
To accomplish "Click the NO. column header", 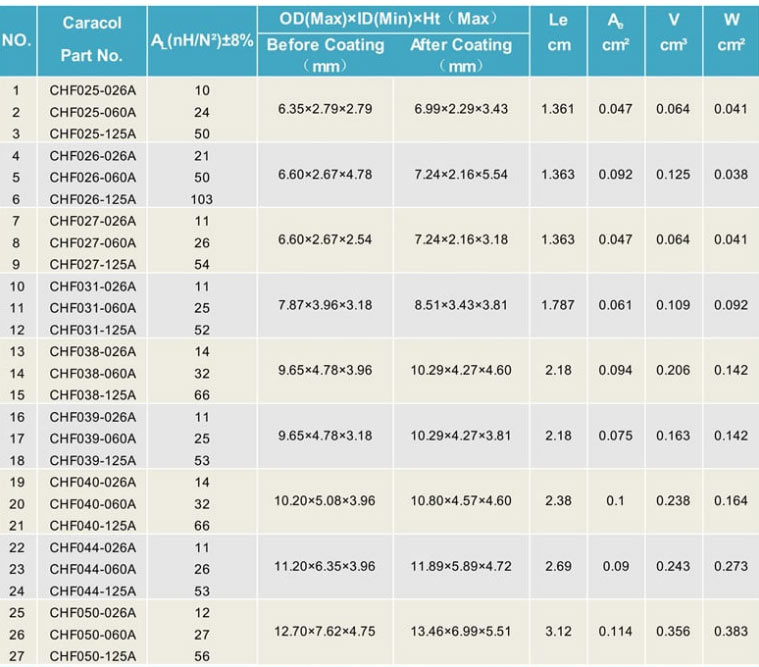I will pos(17,41).
